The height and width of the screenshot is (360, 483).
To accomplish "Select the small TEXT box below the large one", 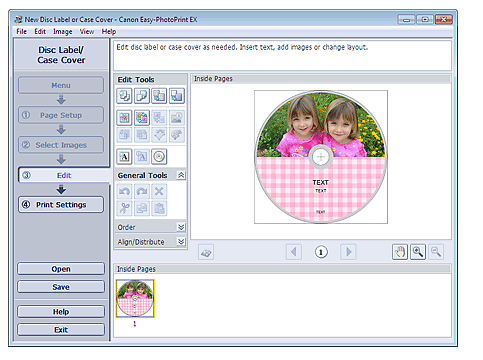I will (x=321, y=191).
